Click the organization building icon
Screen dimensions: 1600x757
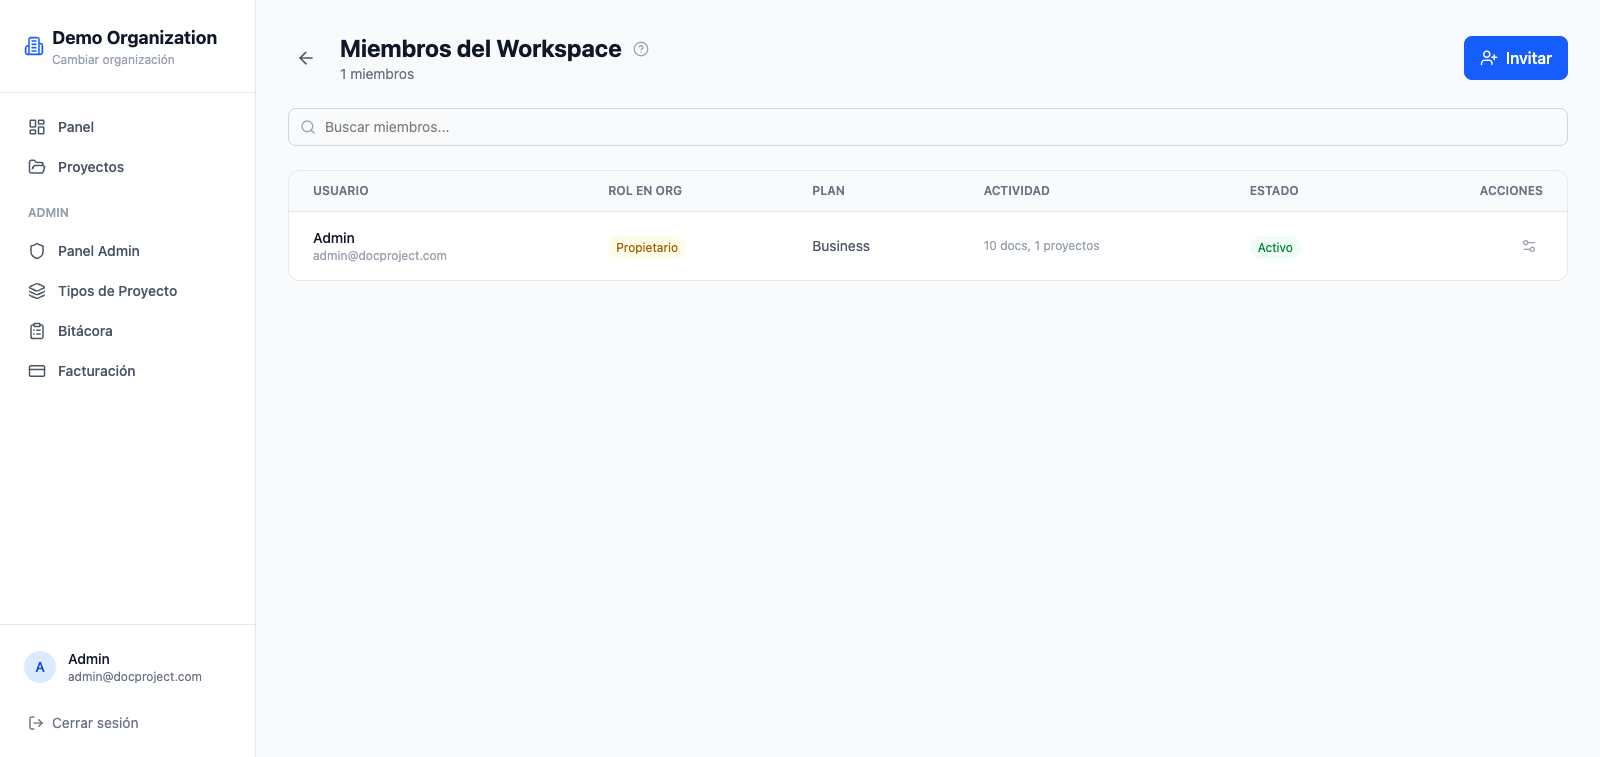34,46
